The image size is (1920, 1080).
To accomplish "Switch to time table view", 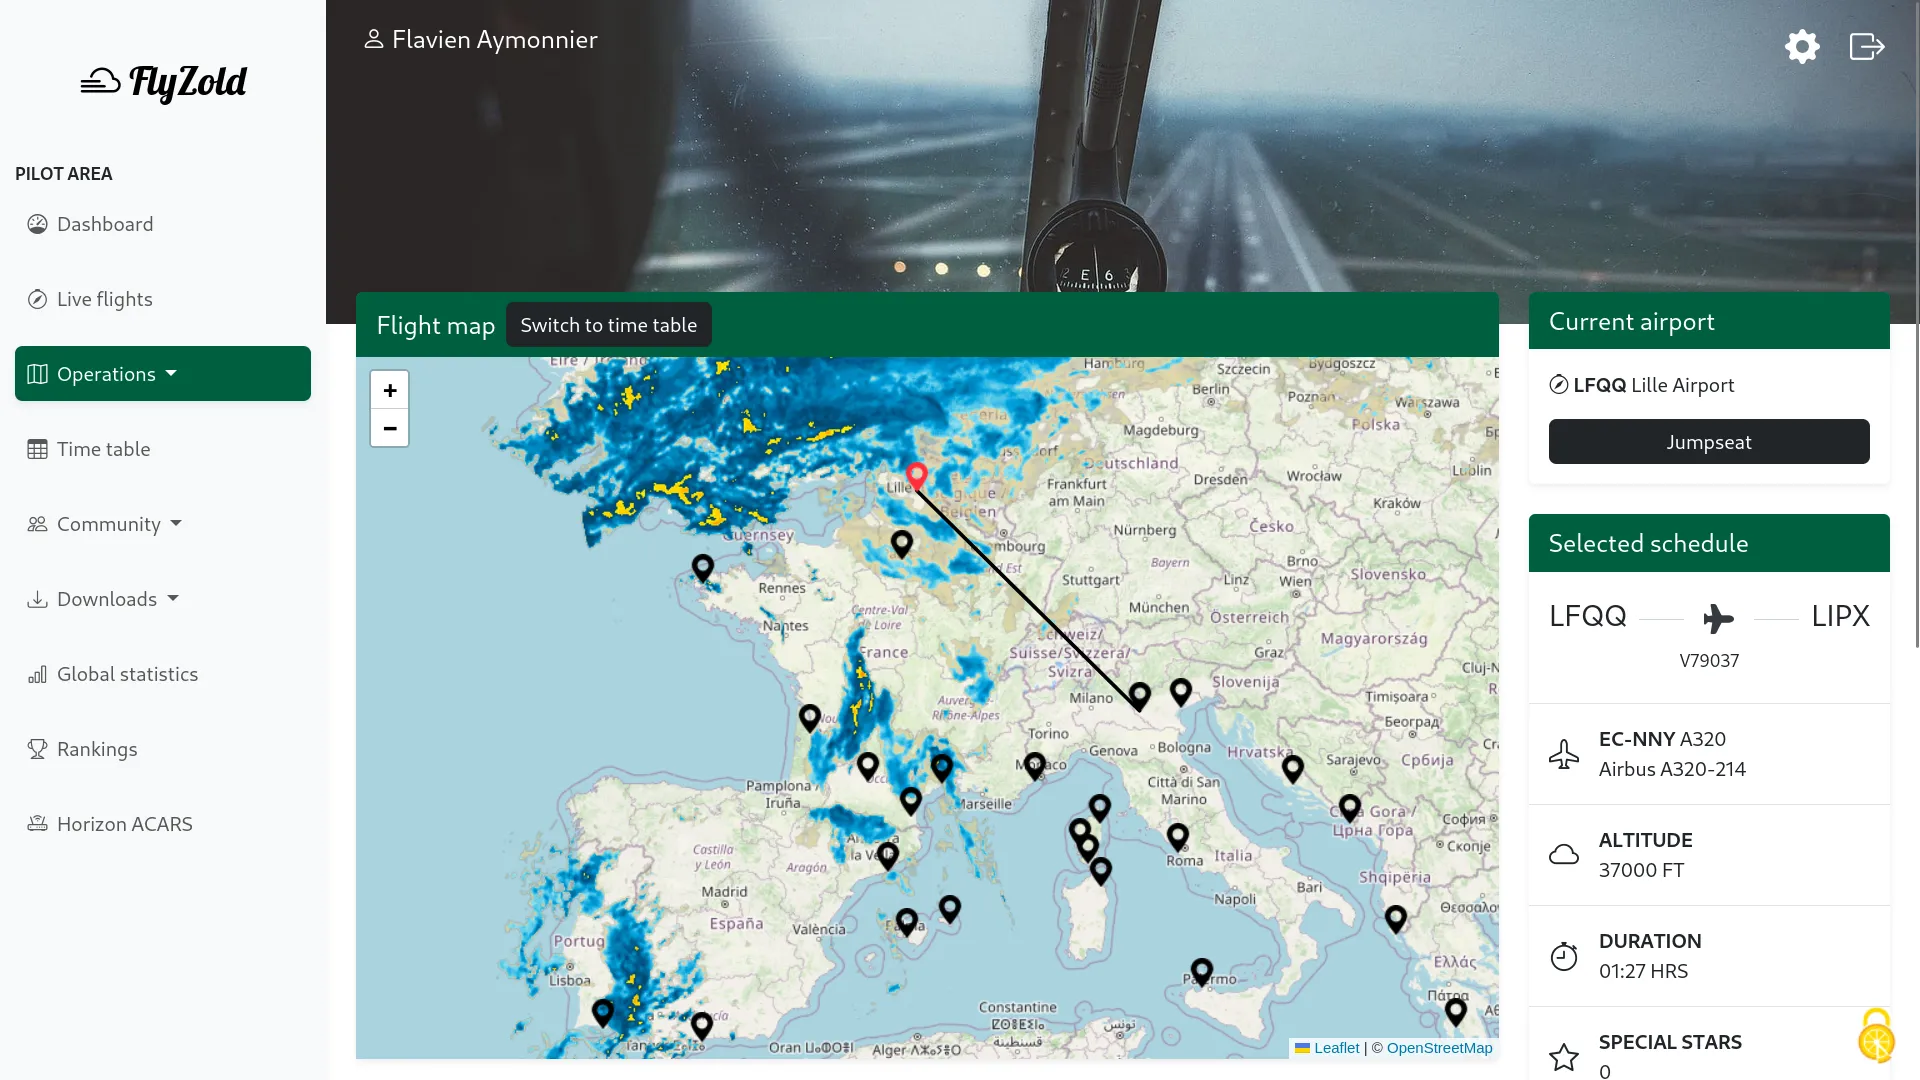I will 609,324.
